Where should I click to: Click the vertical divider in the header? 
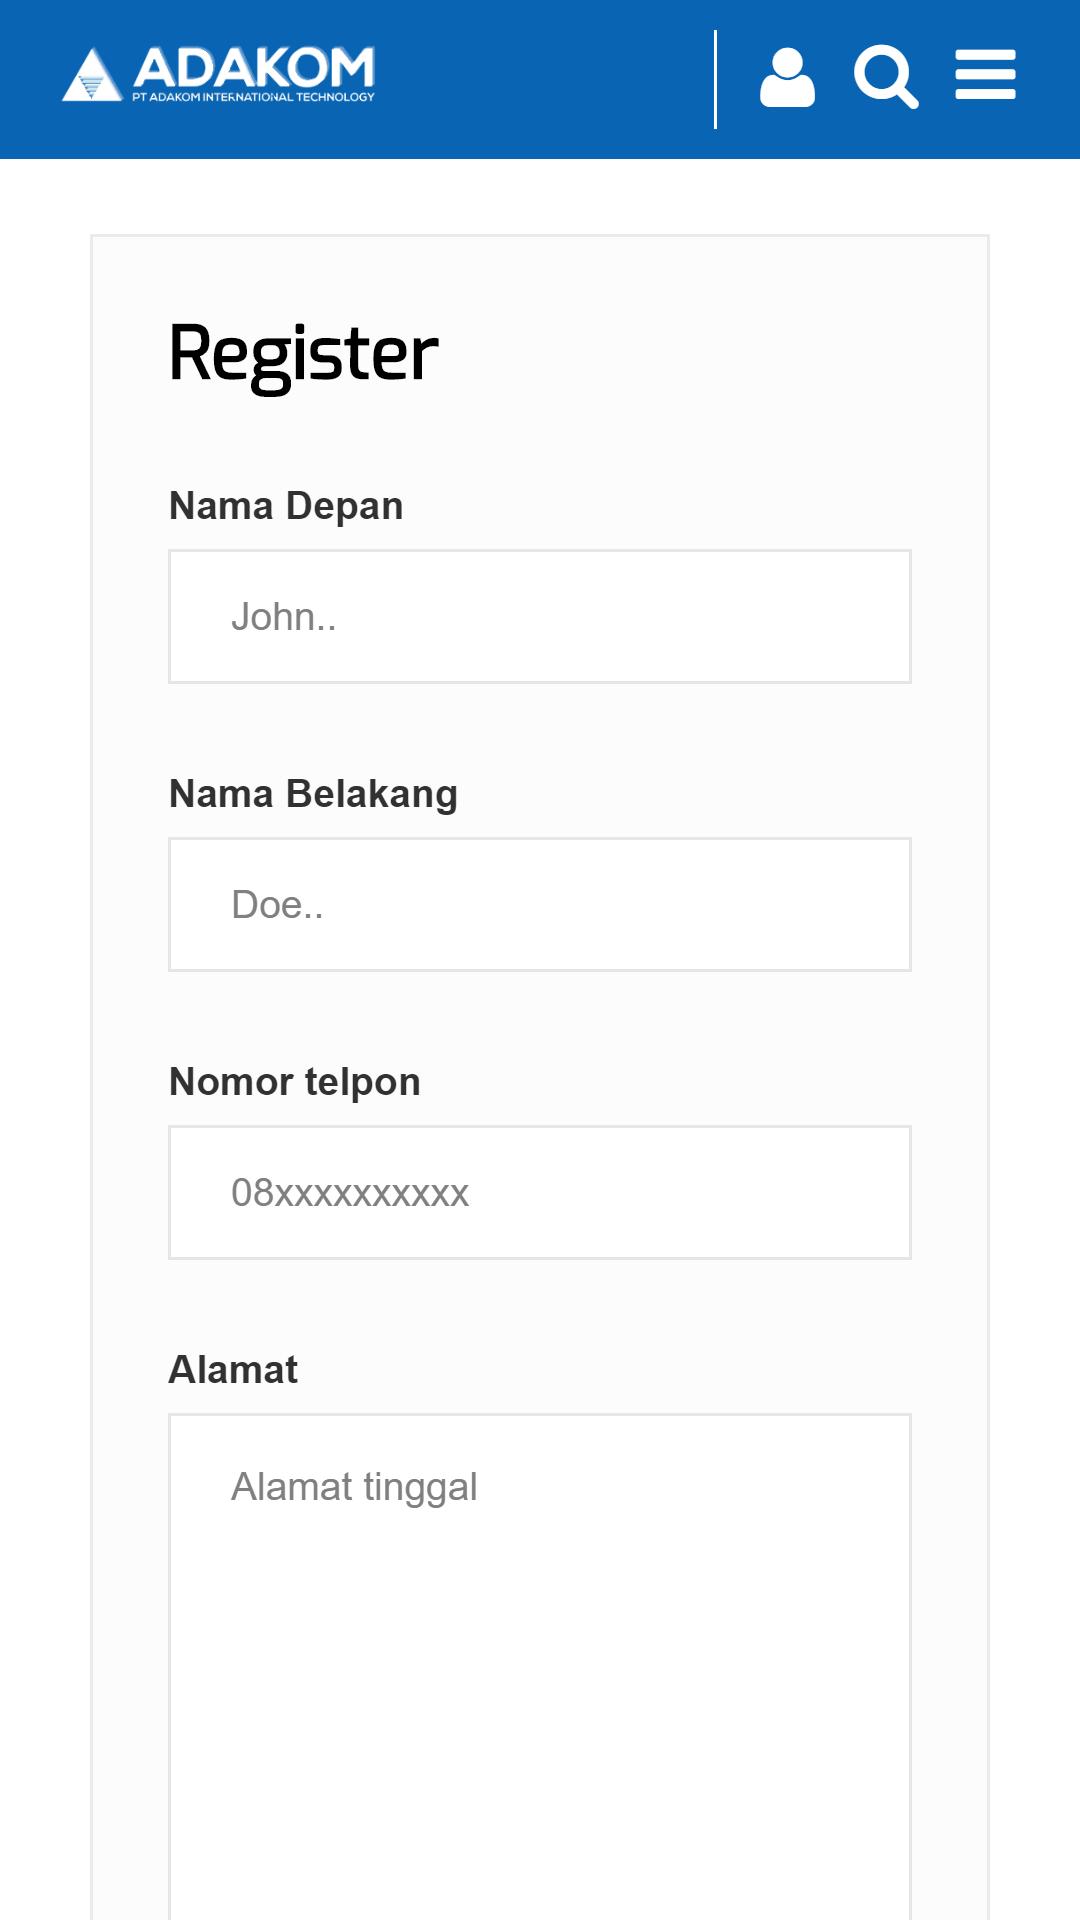(715, 79)
